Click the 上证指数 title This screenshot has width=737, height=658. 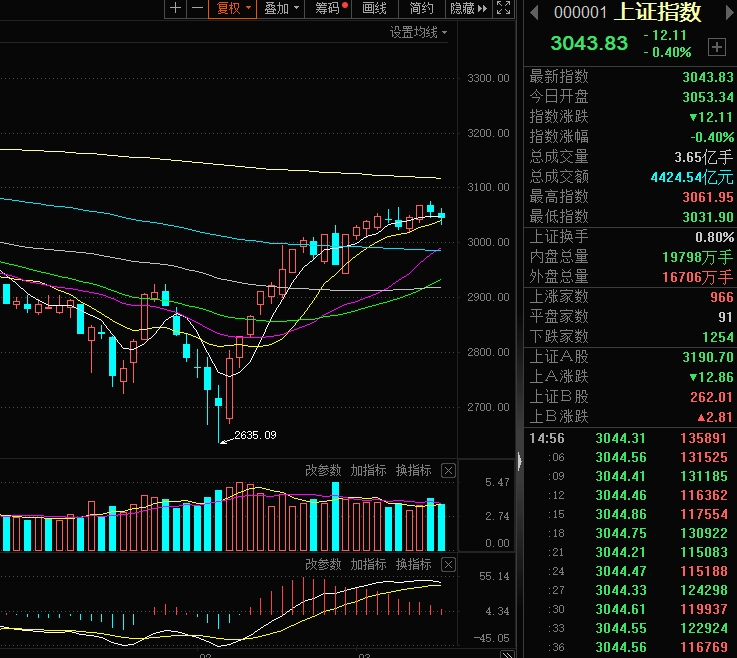(x=658, y=12)
